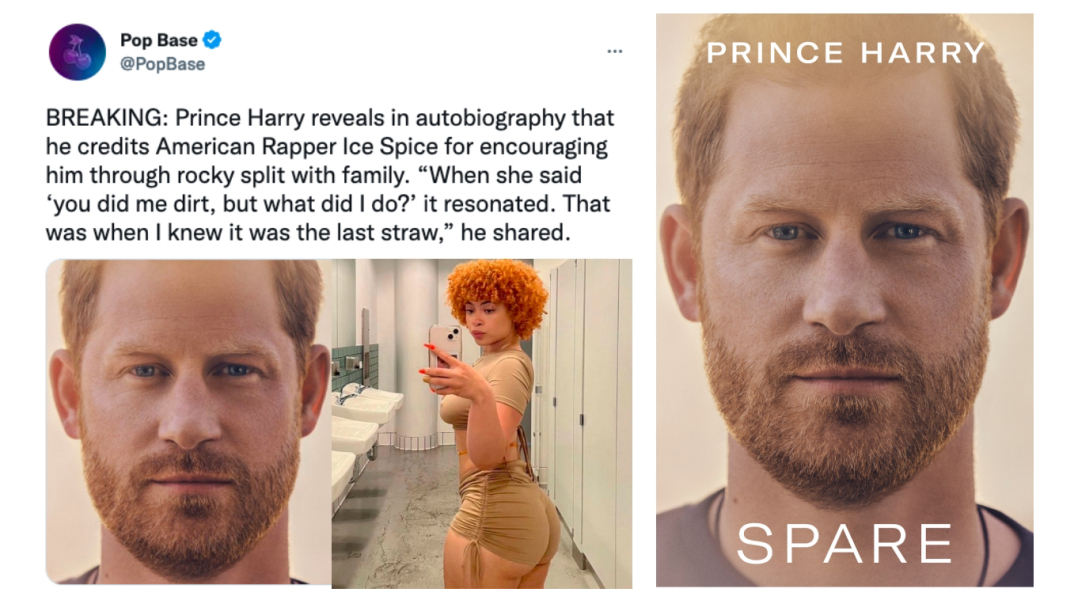Open the Pop Base profile avatar
The image size is (1074, 600).
click(77, 52)
